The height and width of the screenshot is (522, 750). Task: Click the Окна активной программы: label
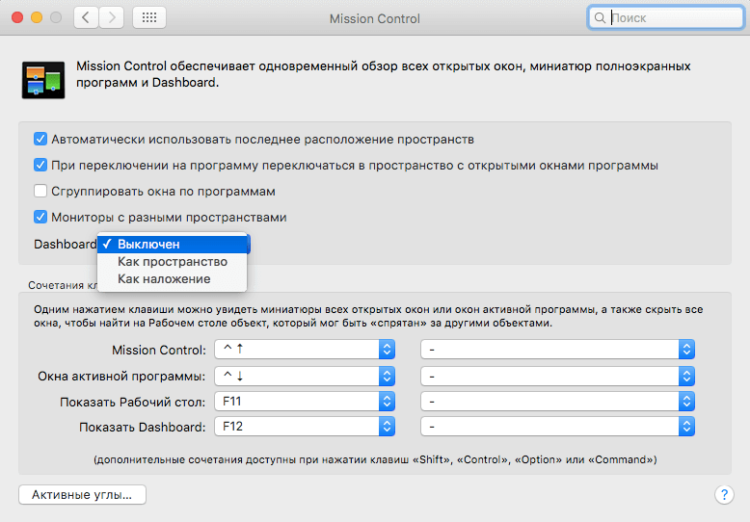121,376
